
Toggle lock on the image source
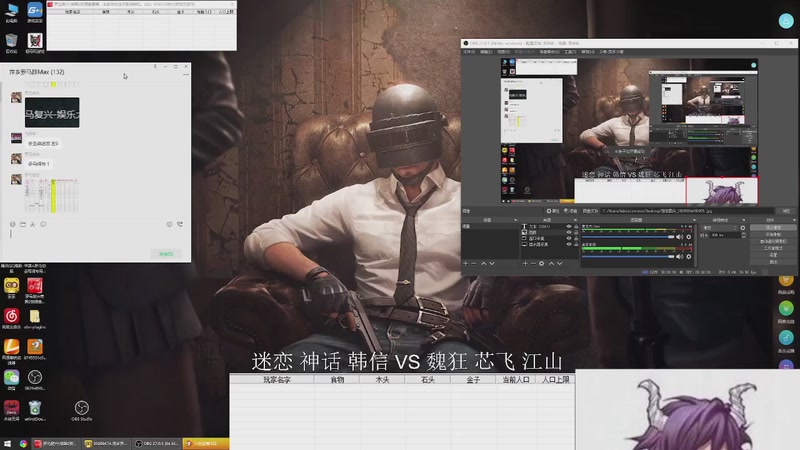click(576, 232)
